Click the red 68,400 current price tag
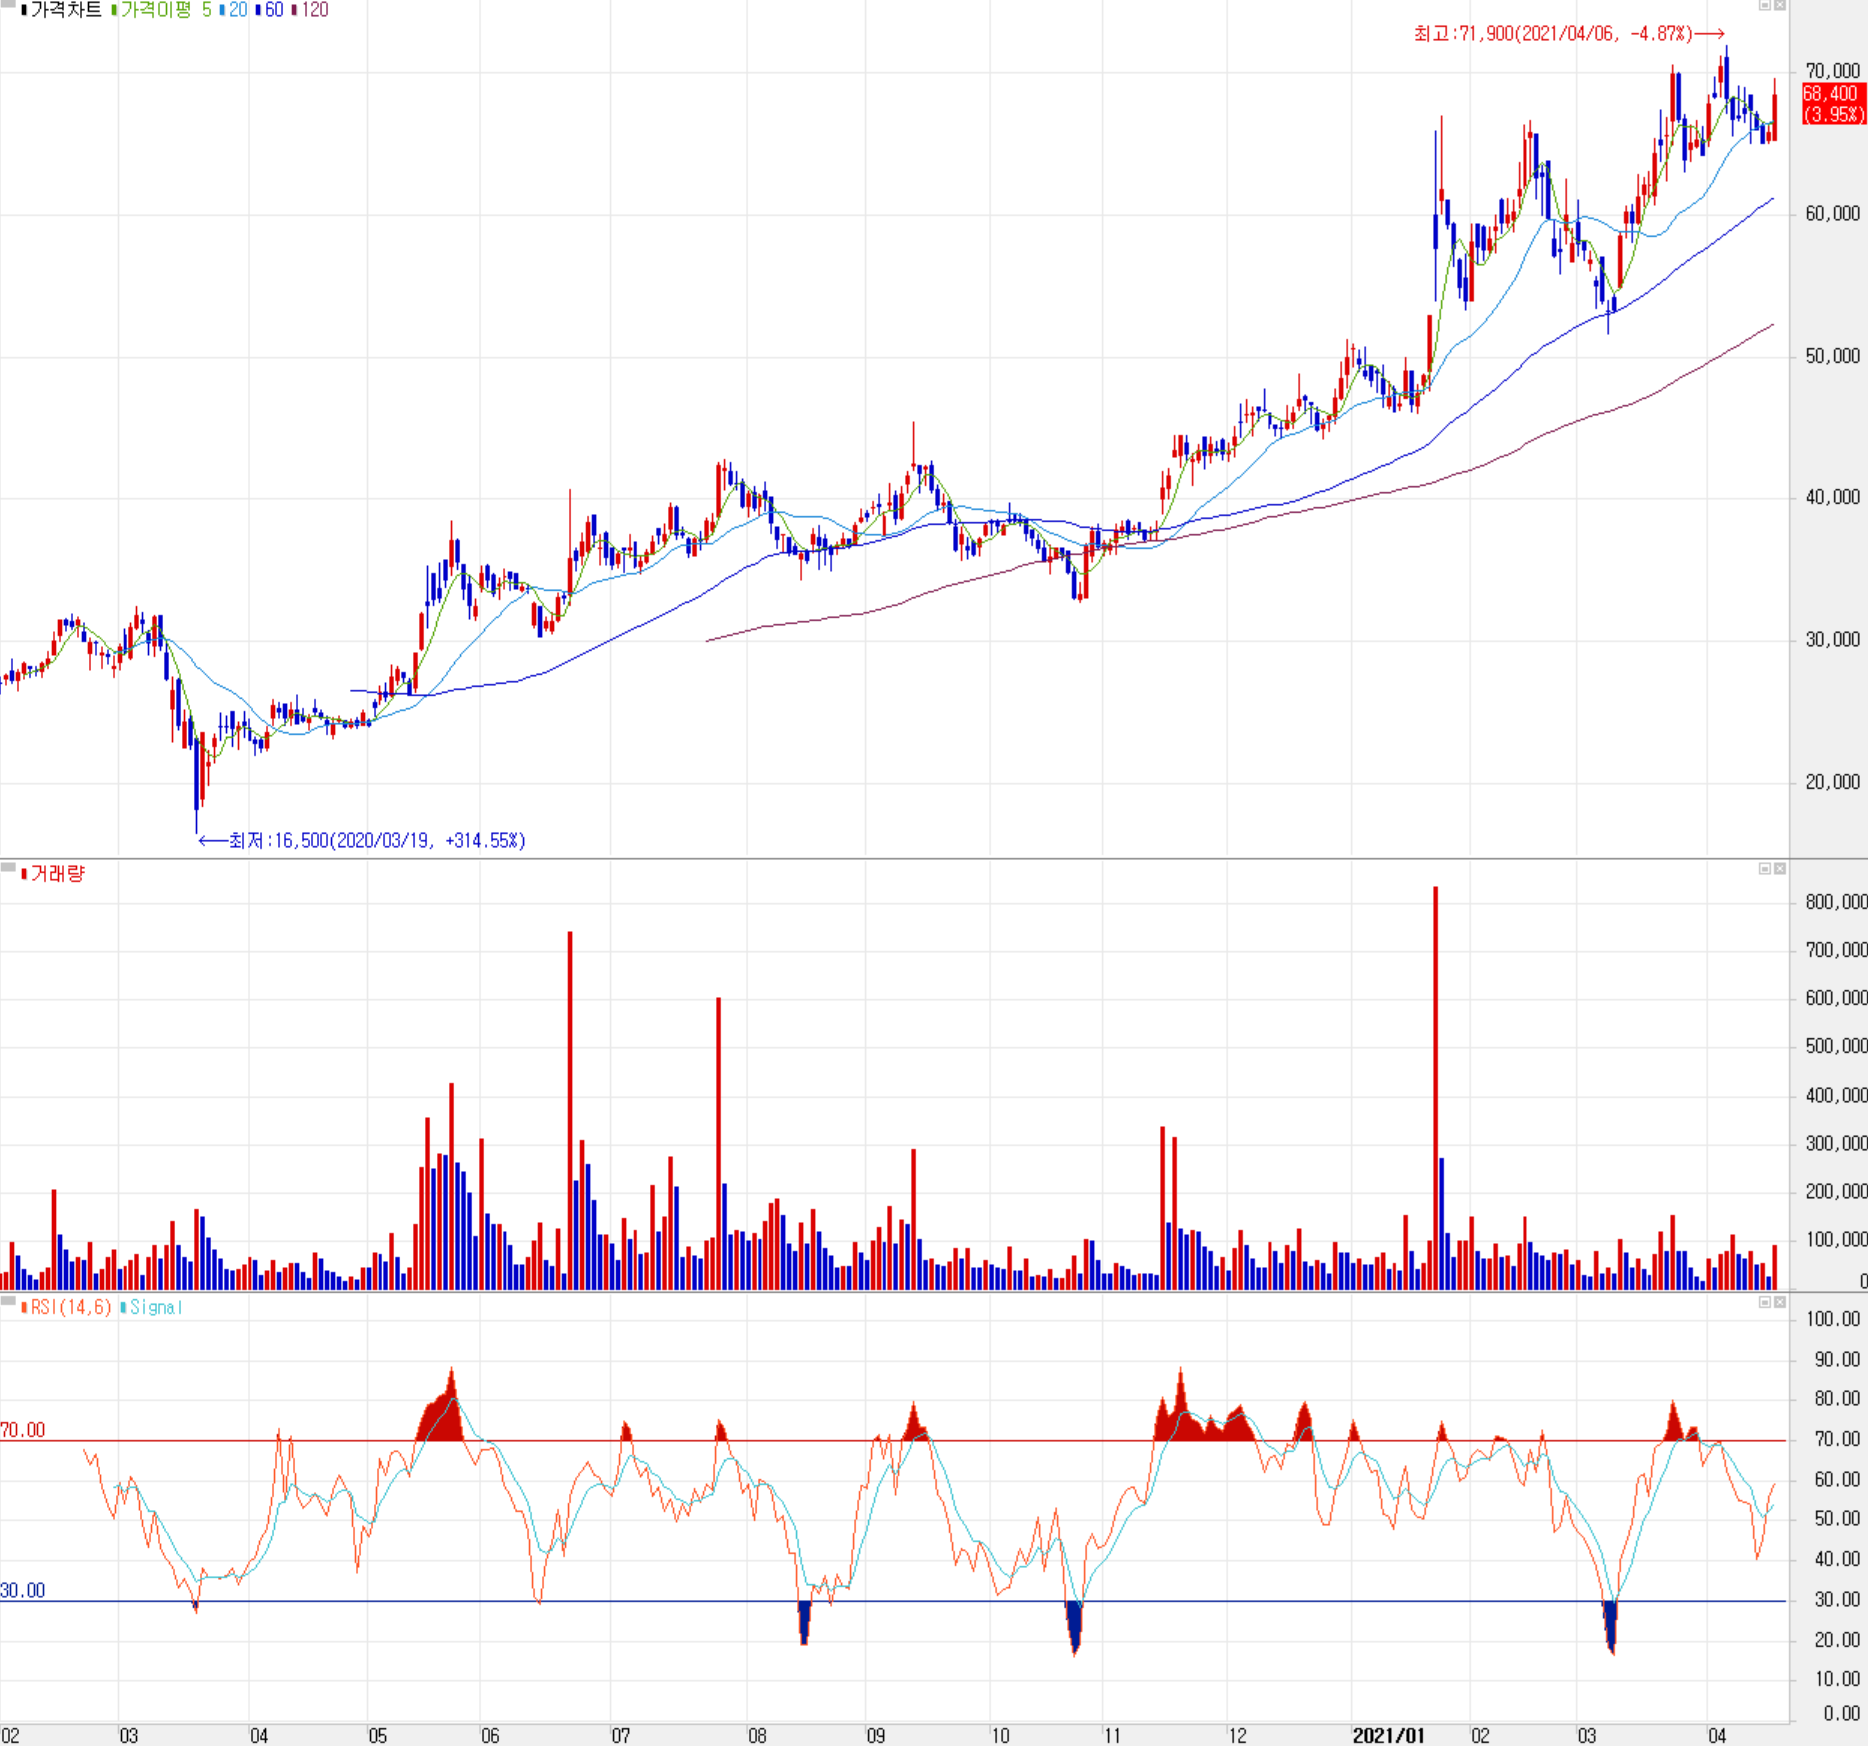Screen dimensions: 1868x1746 tap(1834, 104)
